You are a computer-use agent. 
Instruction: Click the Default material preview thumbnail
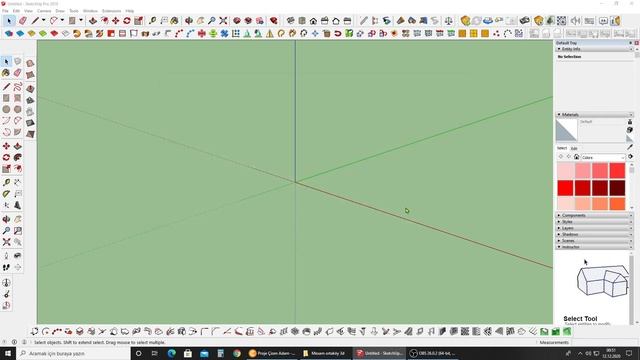pyautogui.click(x=567, y=130)
